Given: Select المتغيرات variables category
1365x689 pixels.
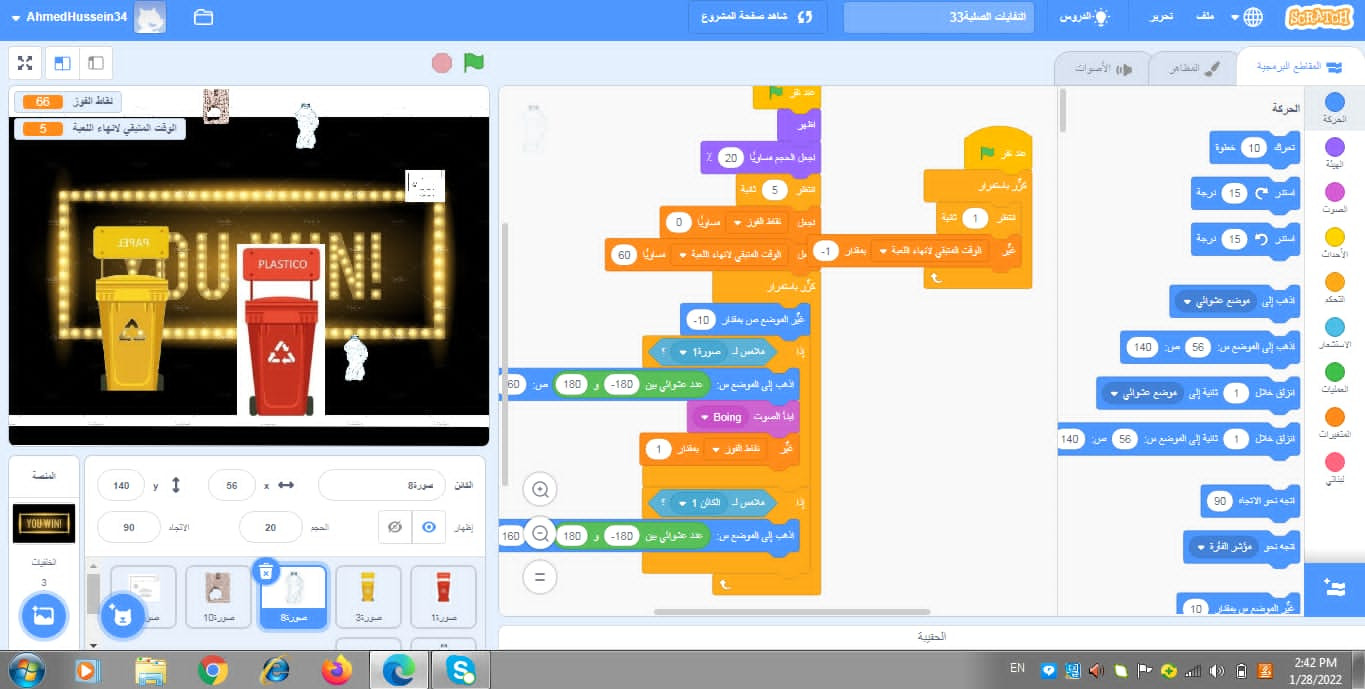Looking at the screenshot, I should pyautogui.click(x=1334, y=424).
